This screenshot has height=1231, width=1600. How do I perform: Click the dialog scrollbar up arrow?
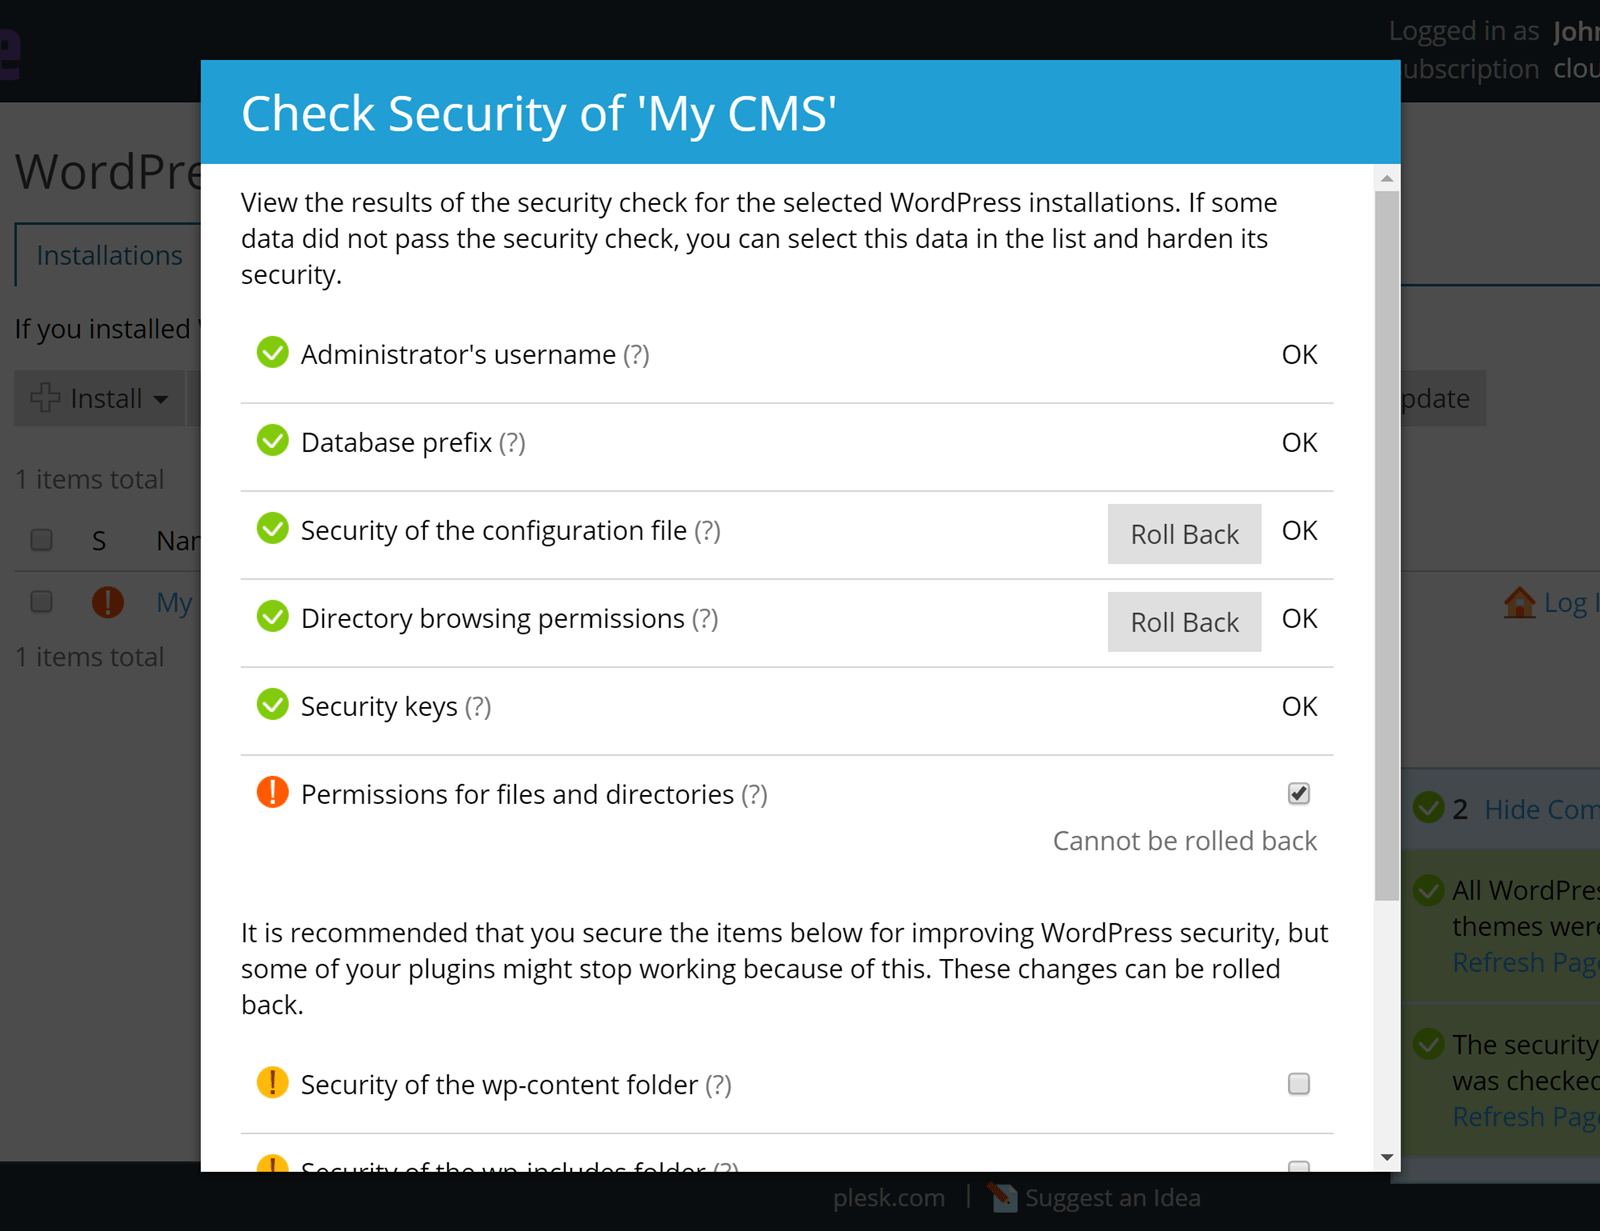1386,179
